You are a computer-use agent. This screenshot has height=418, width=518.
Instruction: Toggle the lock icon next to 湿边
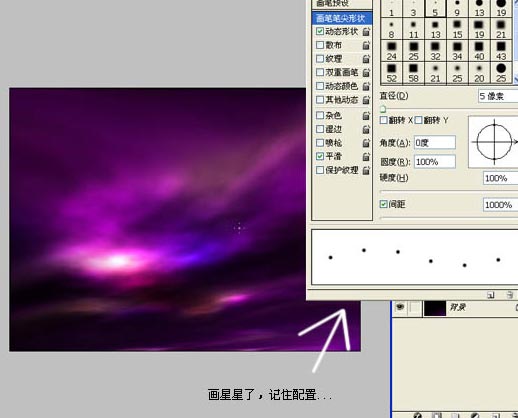(366, 129)
